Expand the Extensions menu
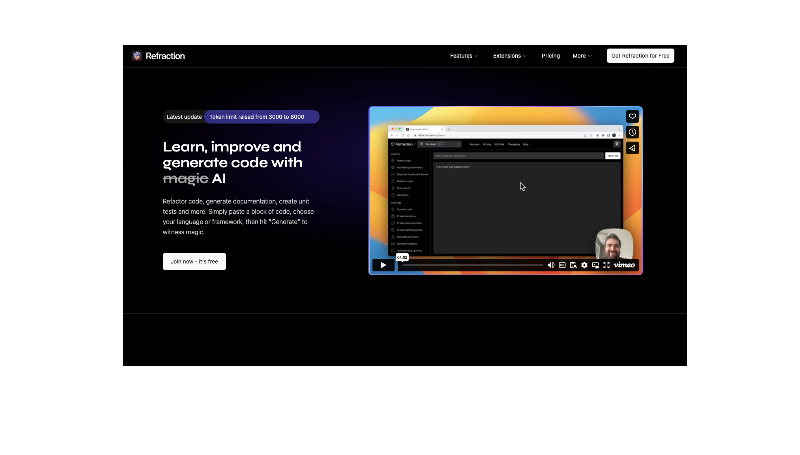The width and height of the screenshot is (800, 455). 510,56
